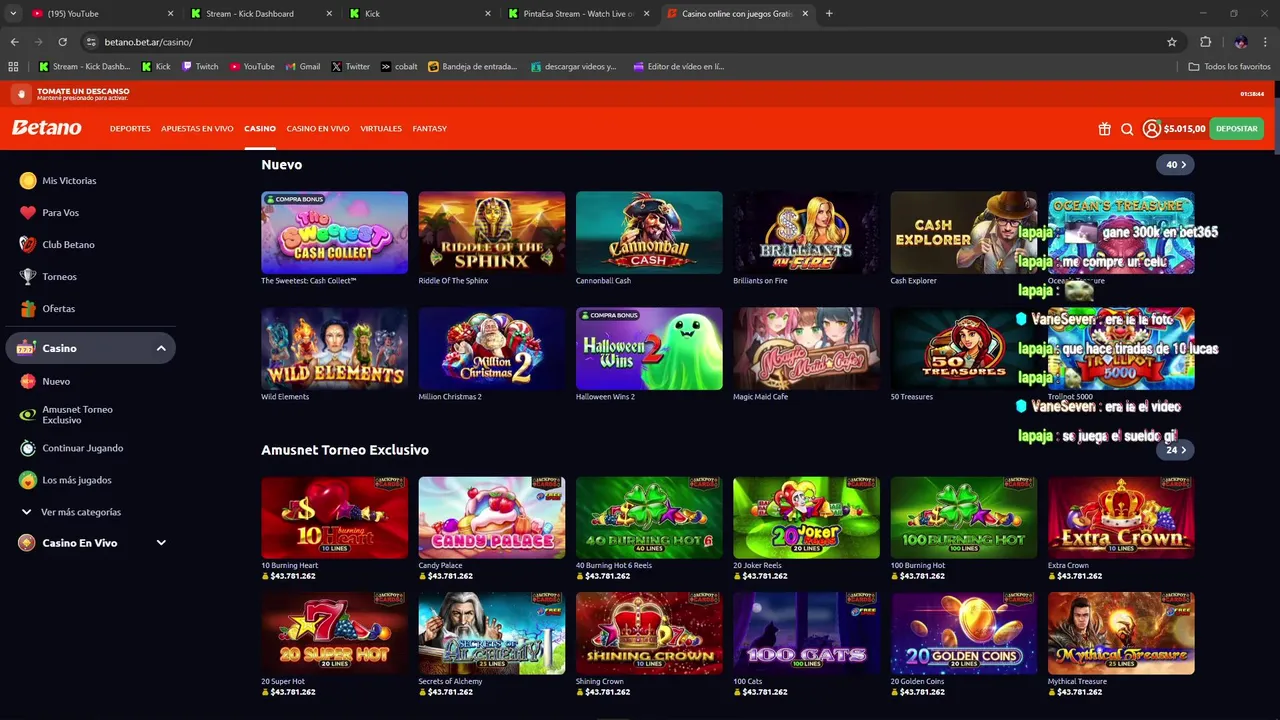Bookmark this page with the star icon

point(1172,42)
